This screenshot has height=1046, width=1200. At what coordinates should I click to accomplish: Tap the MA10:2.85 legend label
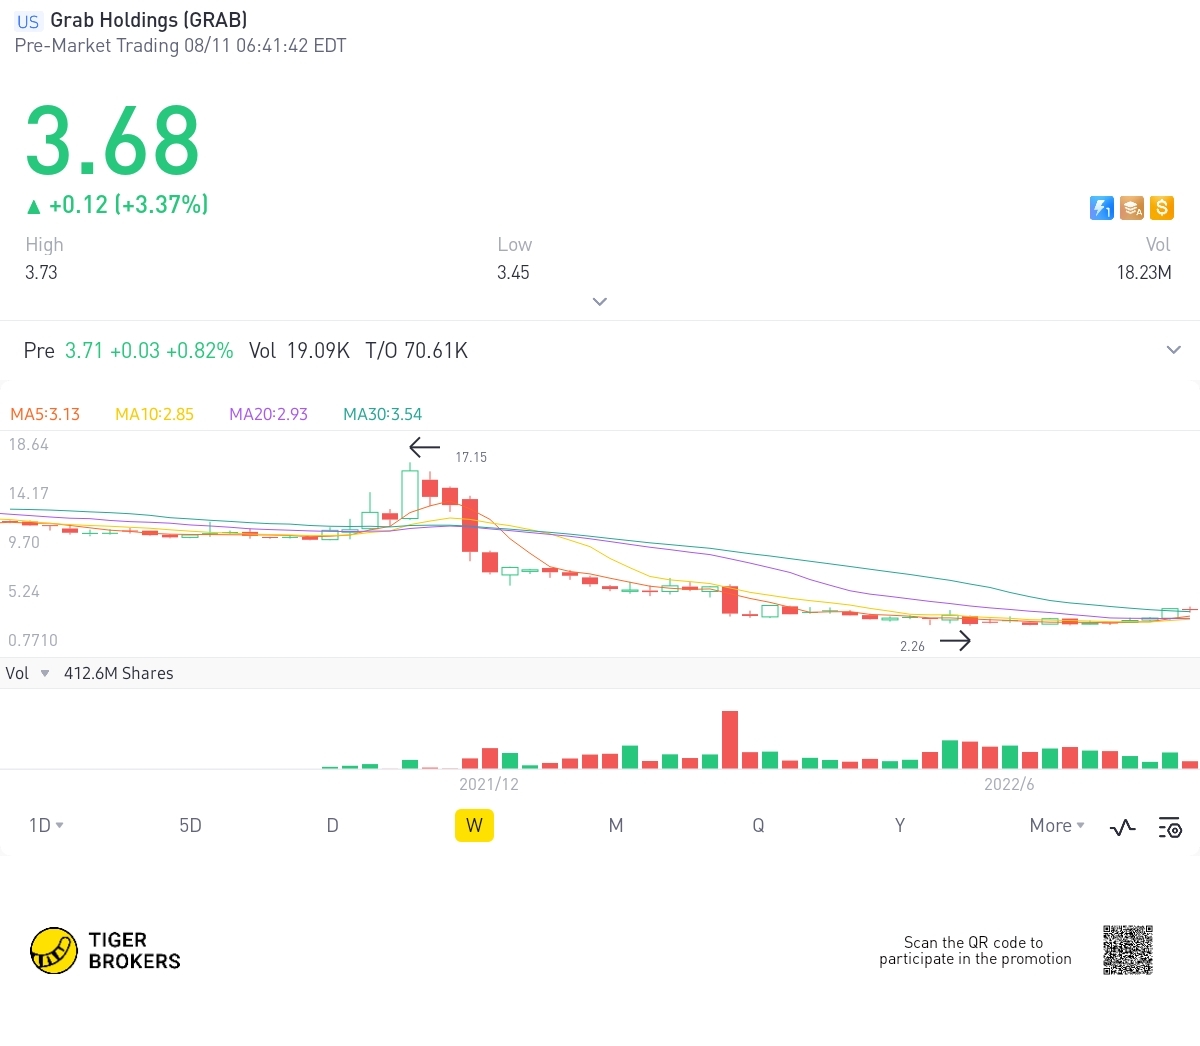coord(154,414)
